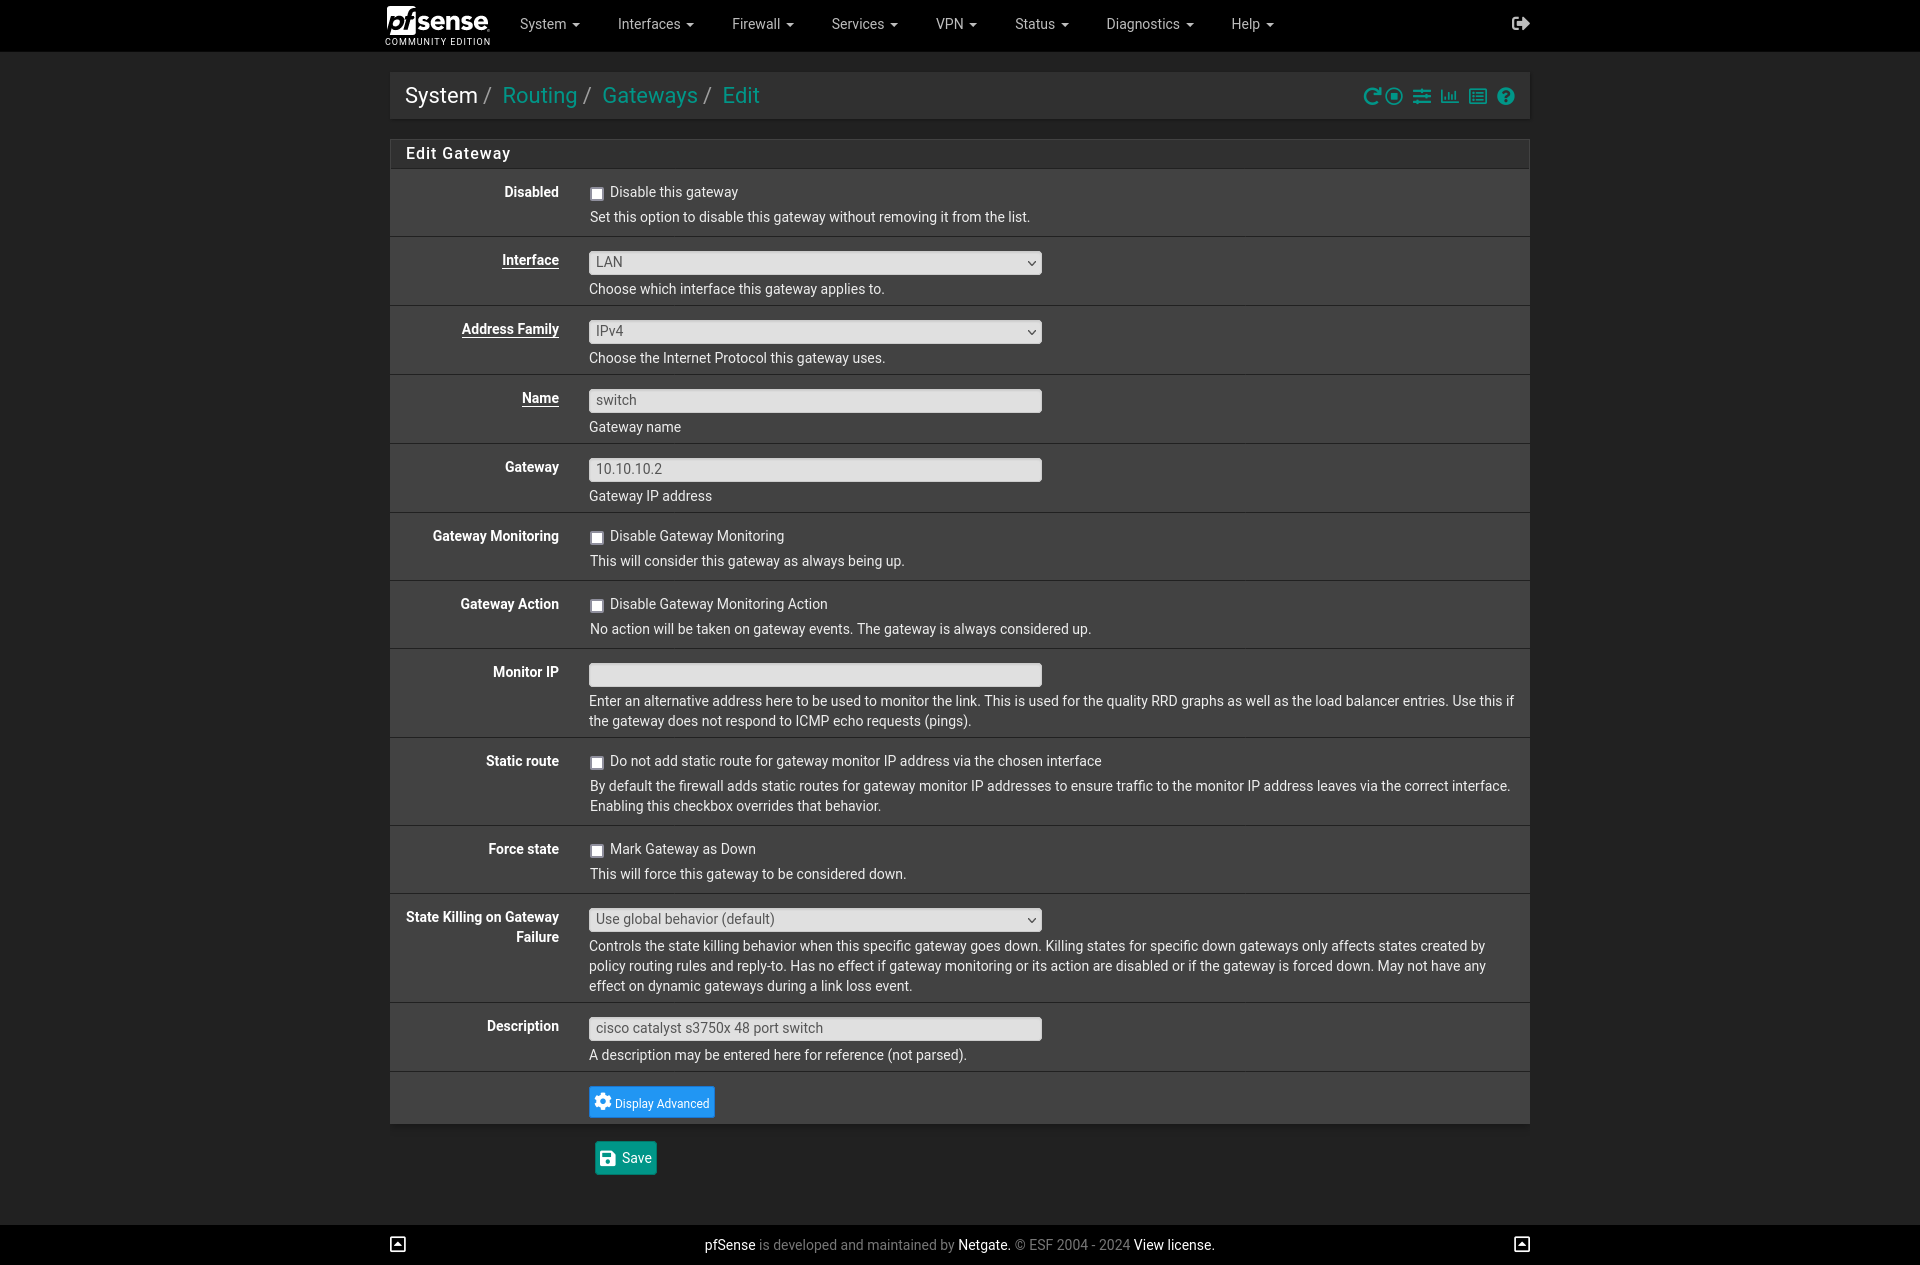Open the Services menu
The width and height of the screenshot is (1920, 1265).
(x=864, y=24)
